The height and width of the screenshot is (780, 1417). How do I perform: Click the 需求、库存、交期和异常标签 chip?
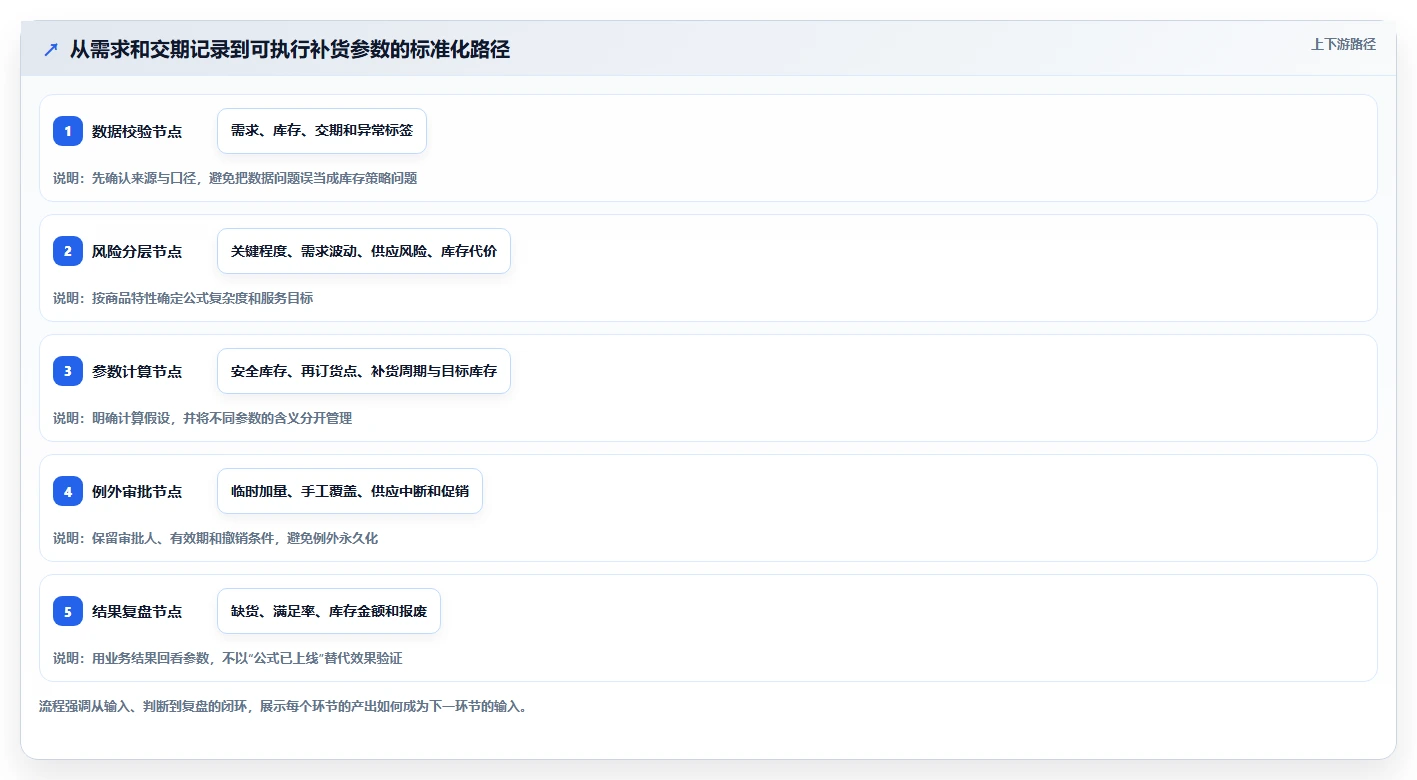click(322, 131)
